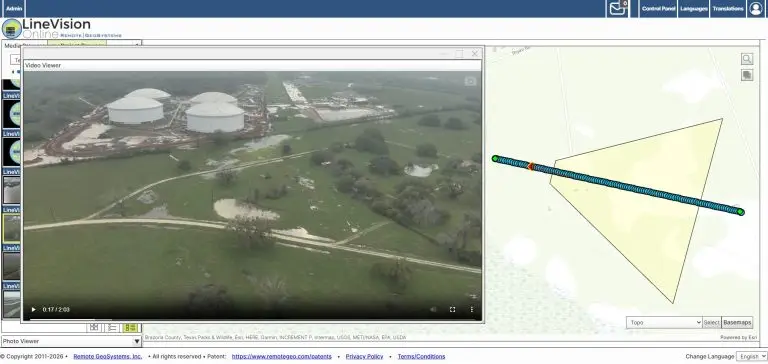Click the green start point of flight path

(495, 158)
